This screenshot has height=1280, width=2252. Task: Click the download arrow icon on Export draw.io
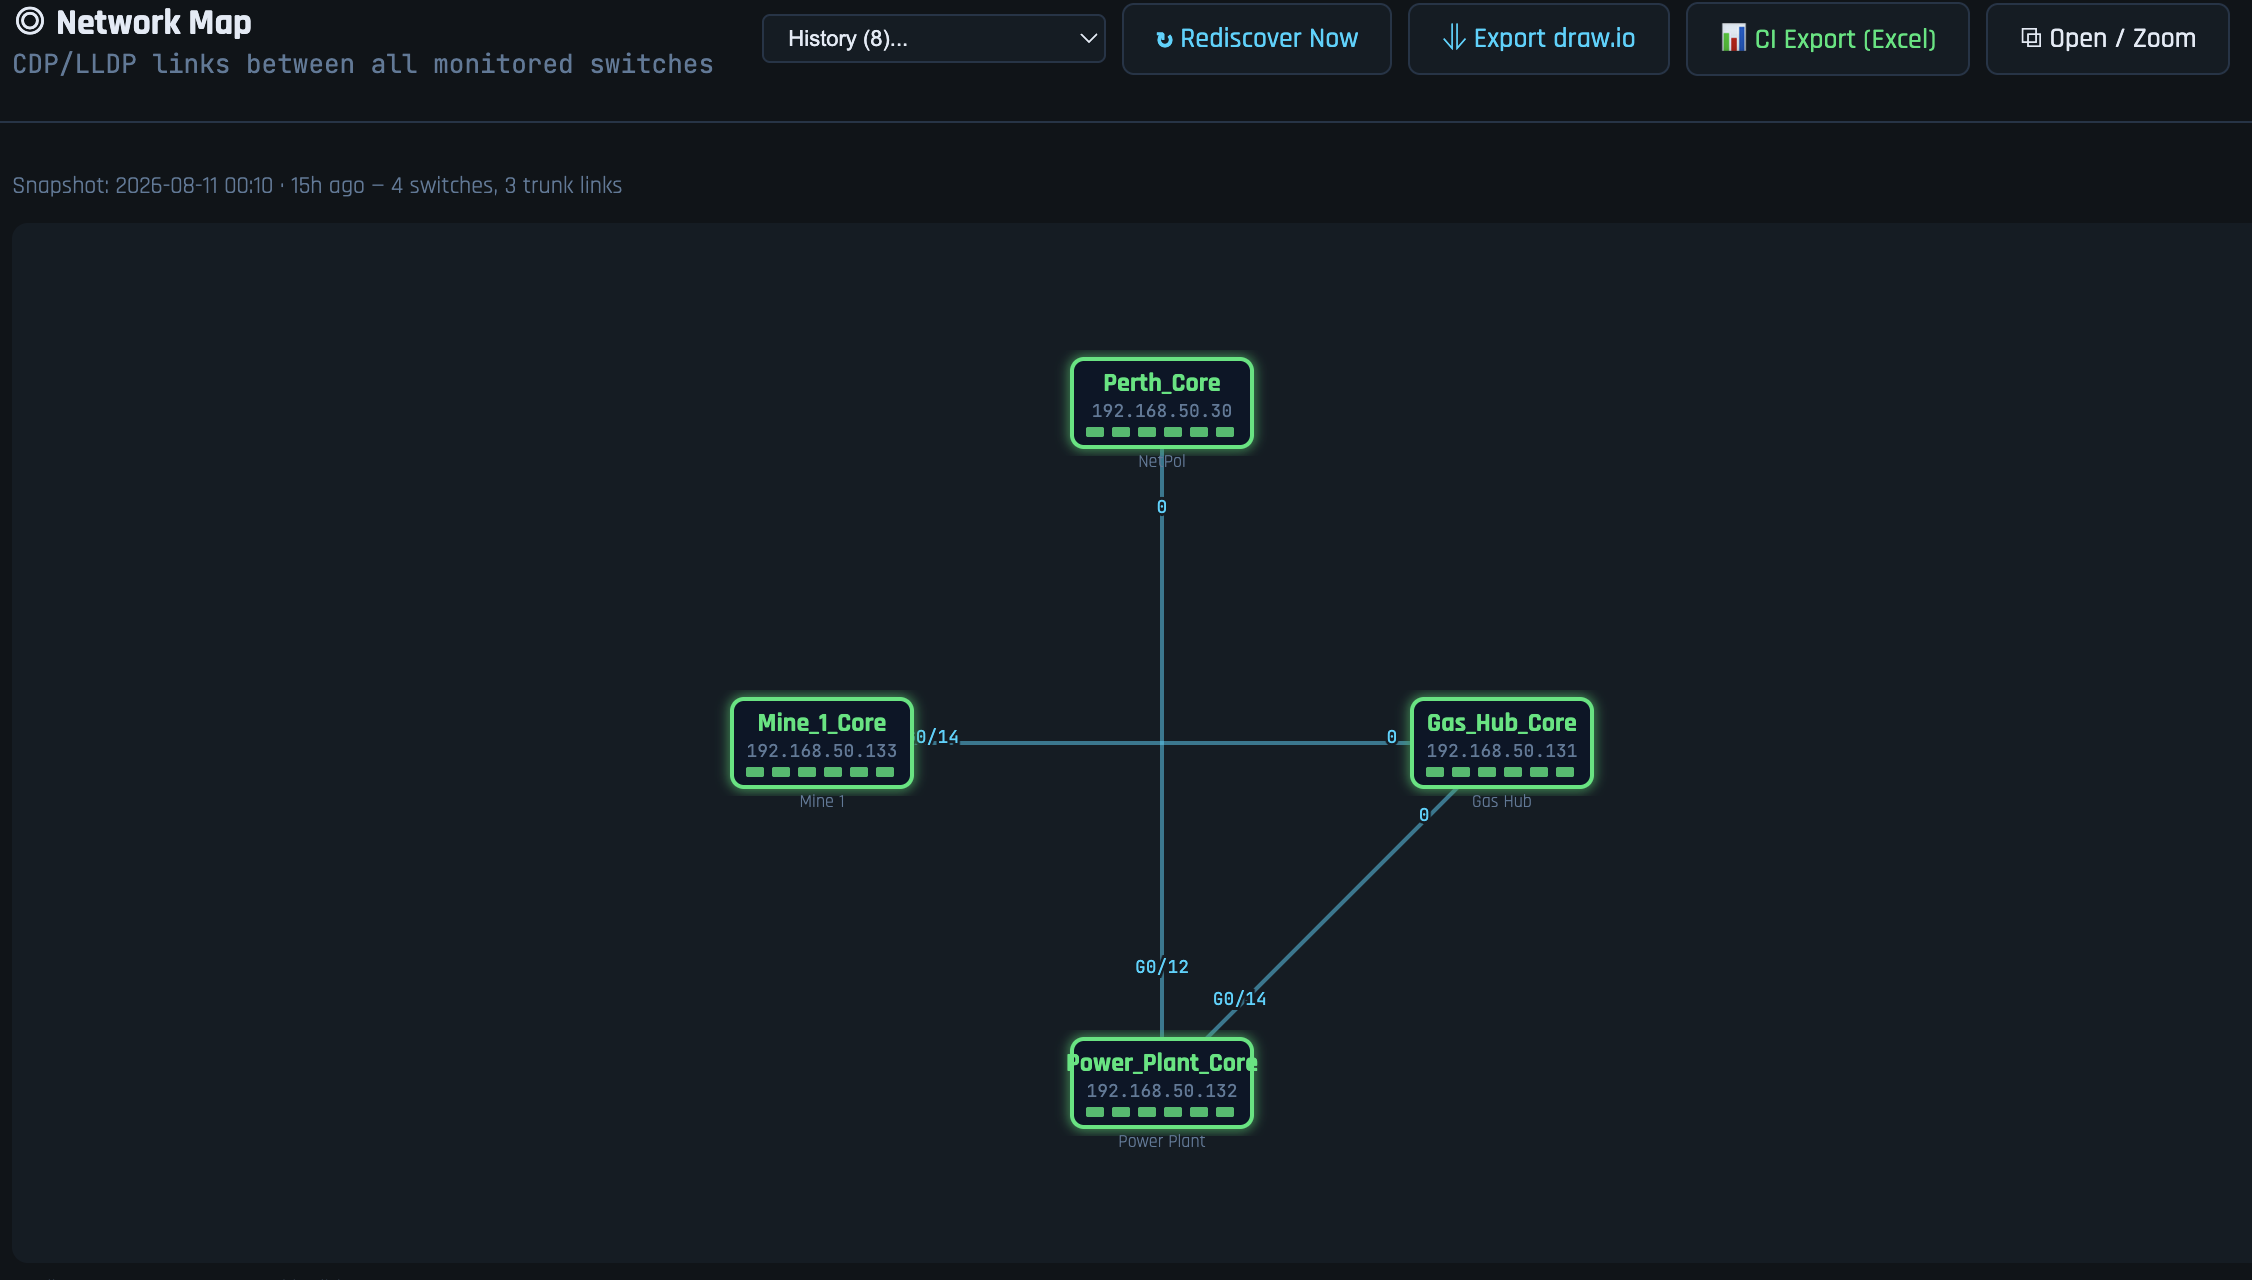(1454, 38)
